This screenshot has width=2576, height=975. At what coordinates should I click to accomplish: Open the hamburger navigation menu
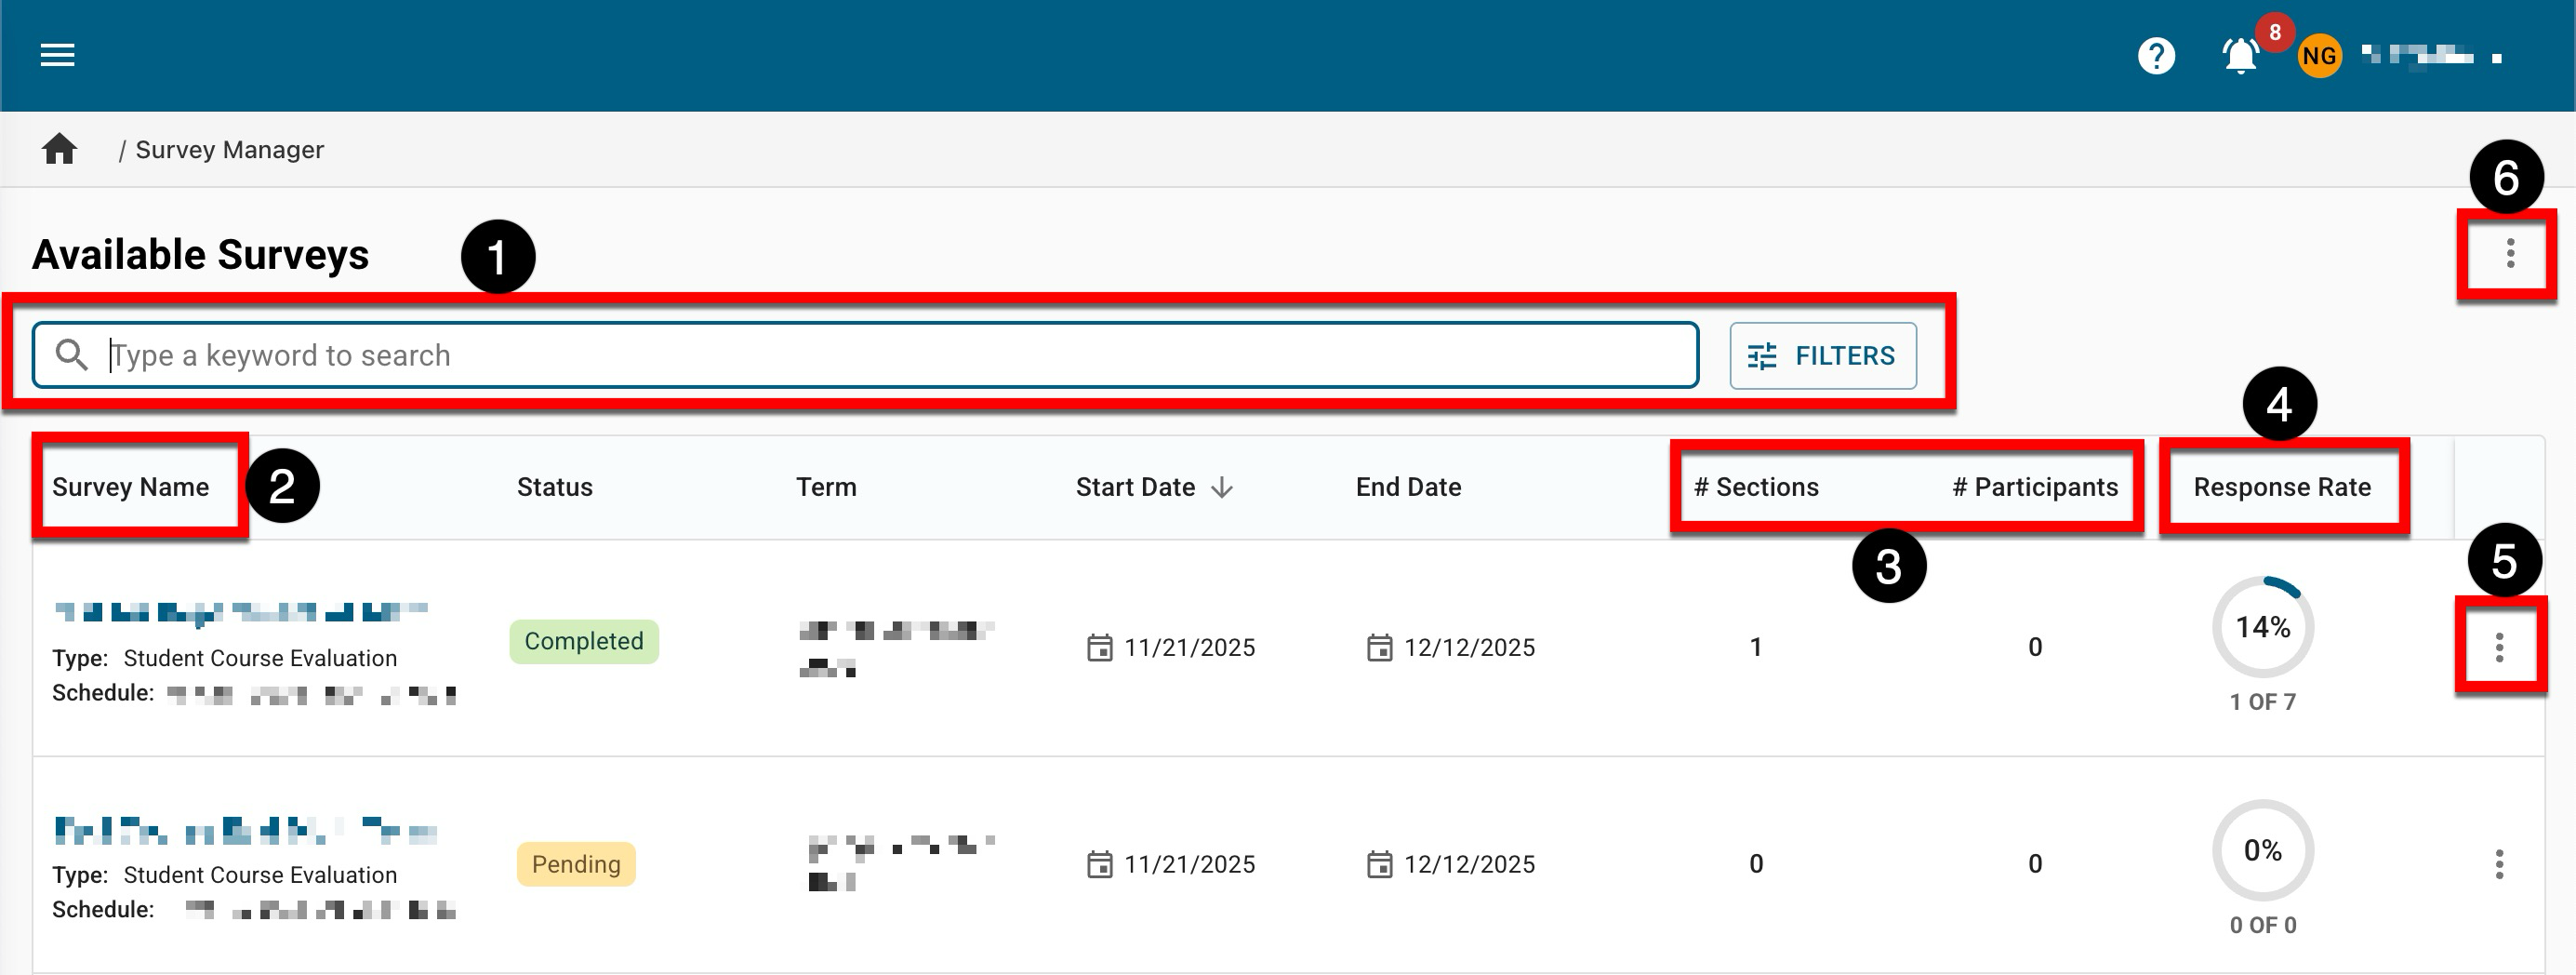click(57, 55)
